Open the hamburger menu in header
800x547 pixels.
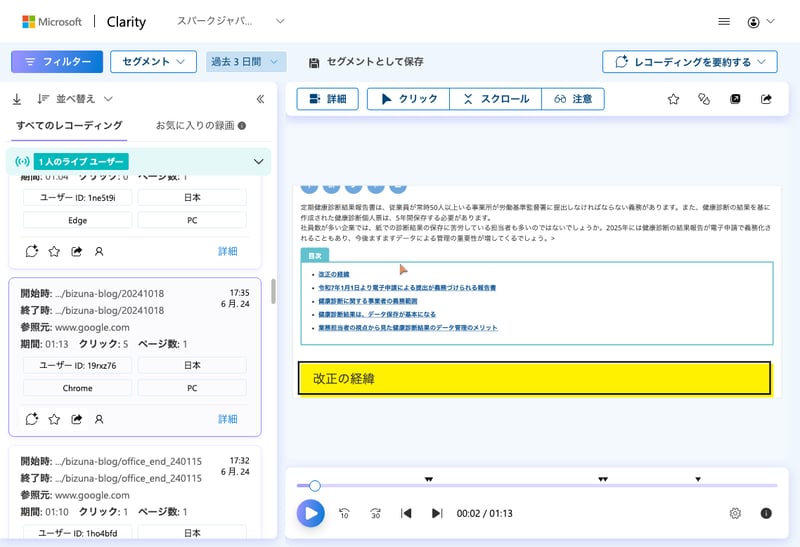[x=723, y=21]
